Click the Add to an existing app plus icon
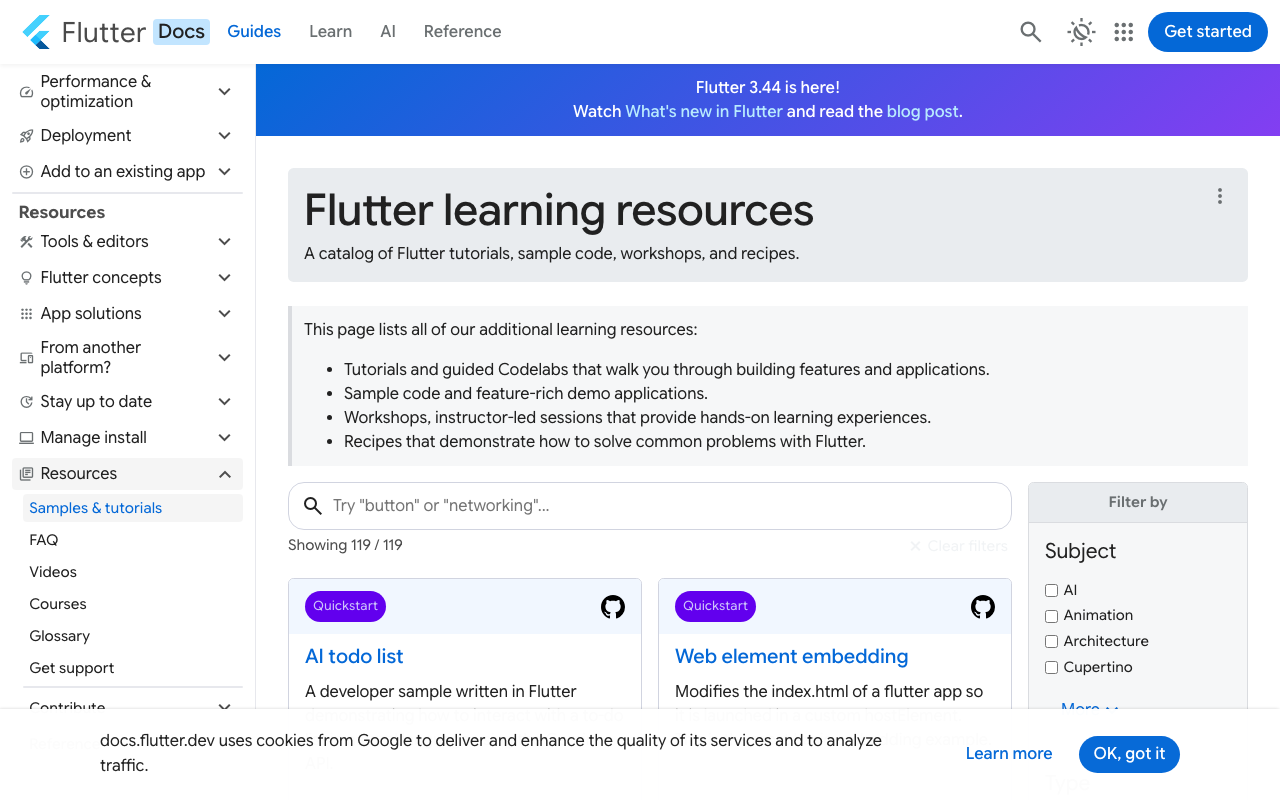 [x=27, y=172]
